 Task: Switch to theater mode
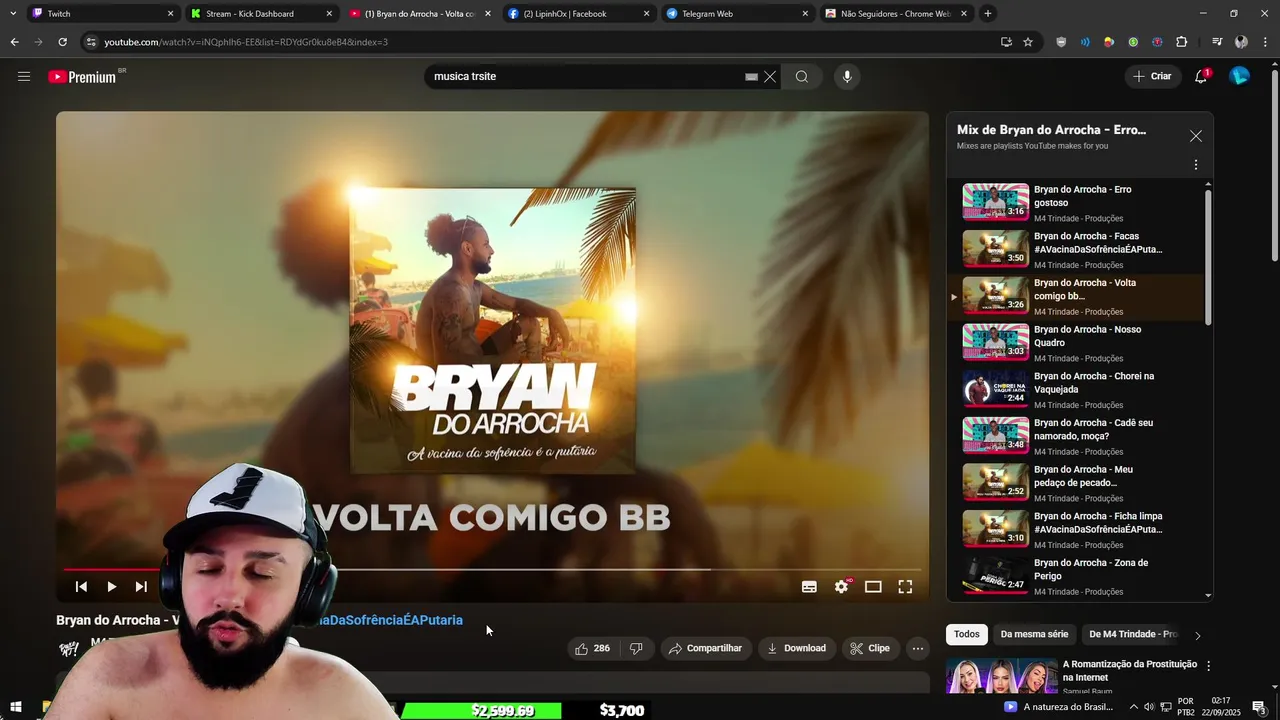tap(873, 587)
